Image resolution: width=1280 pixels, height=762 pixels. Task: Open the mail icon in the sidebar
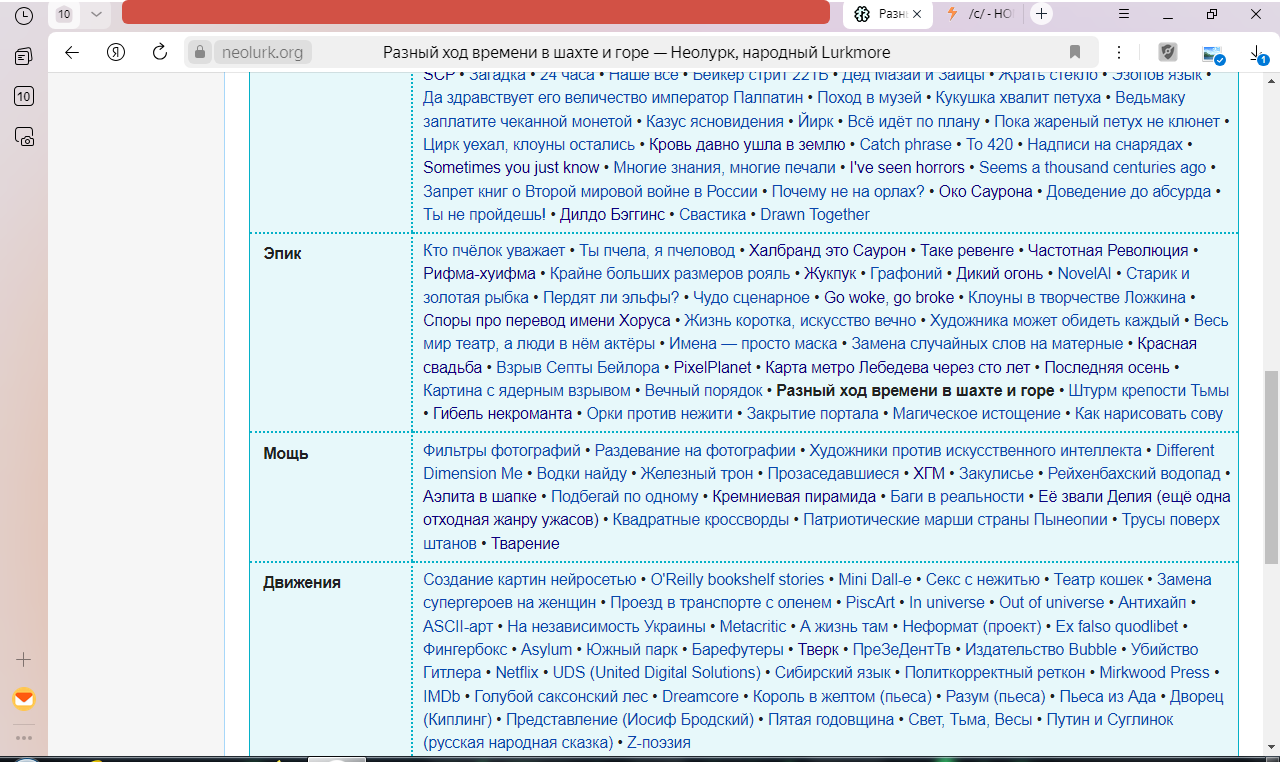pos(24,699)
